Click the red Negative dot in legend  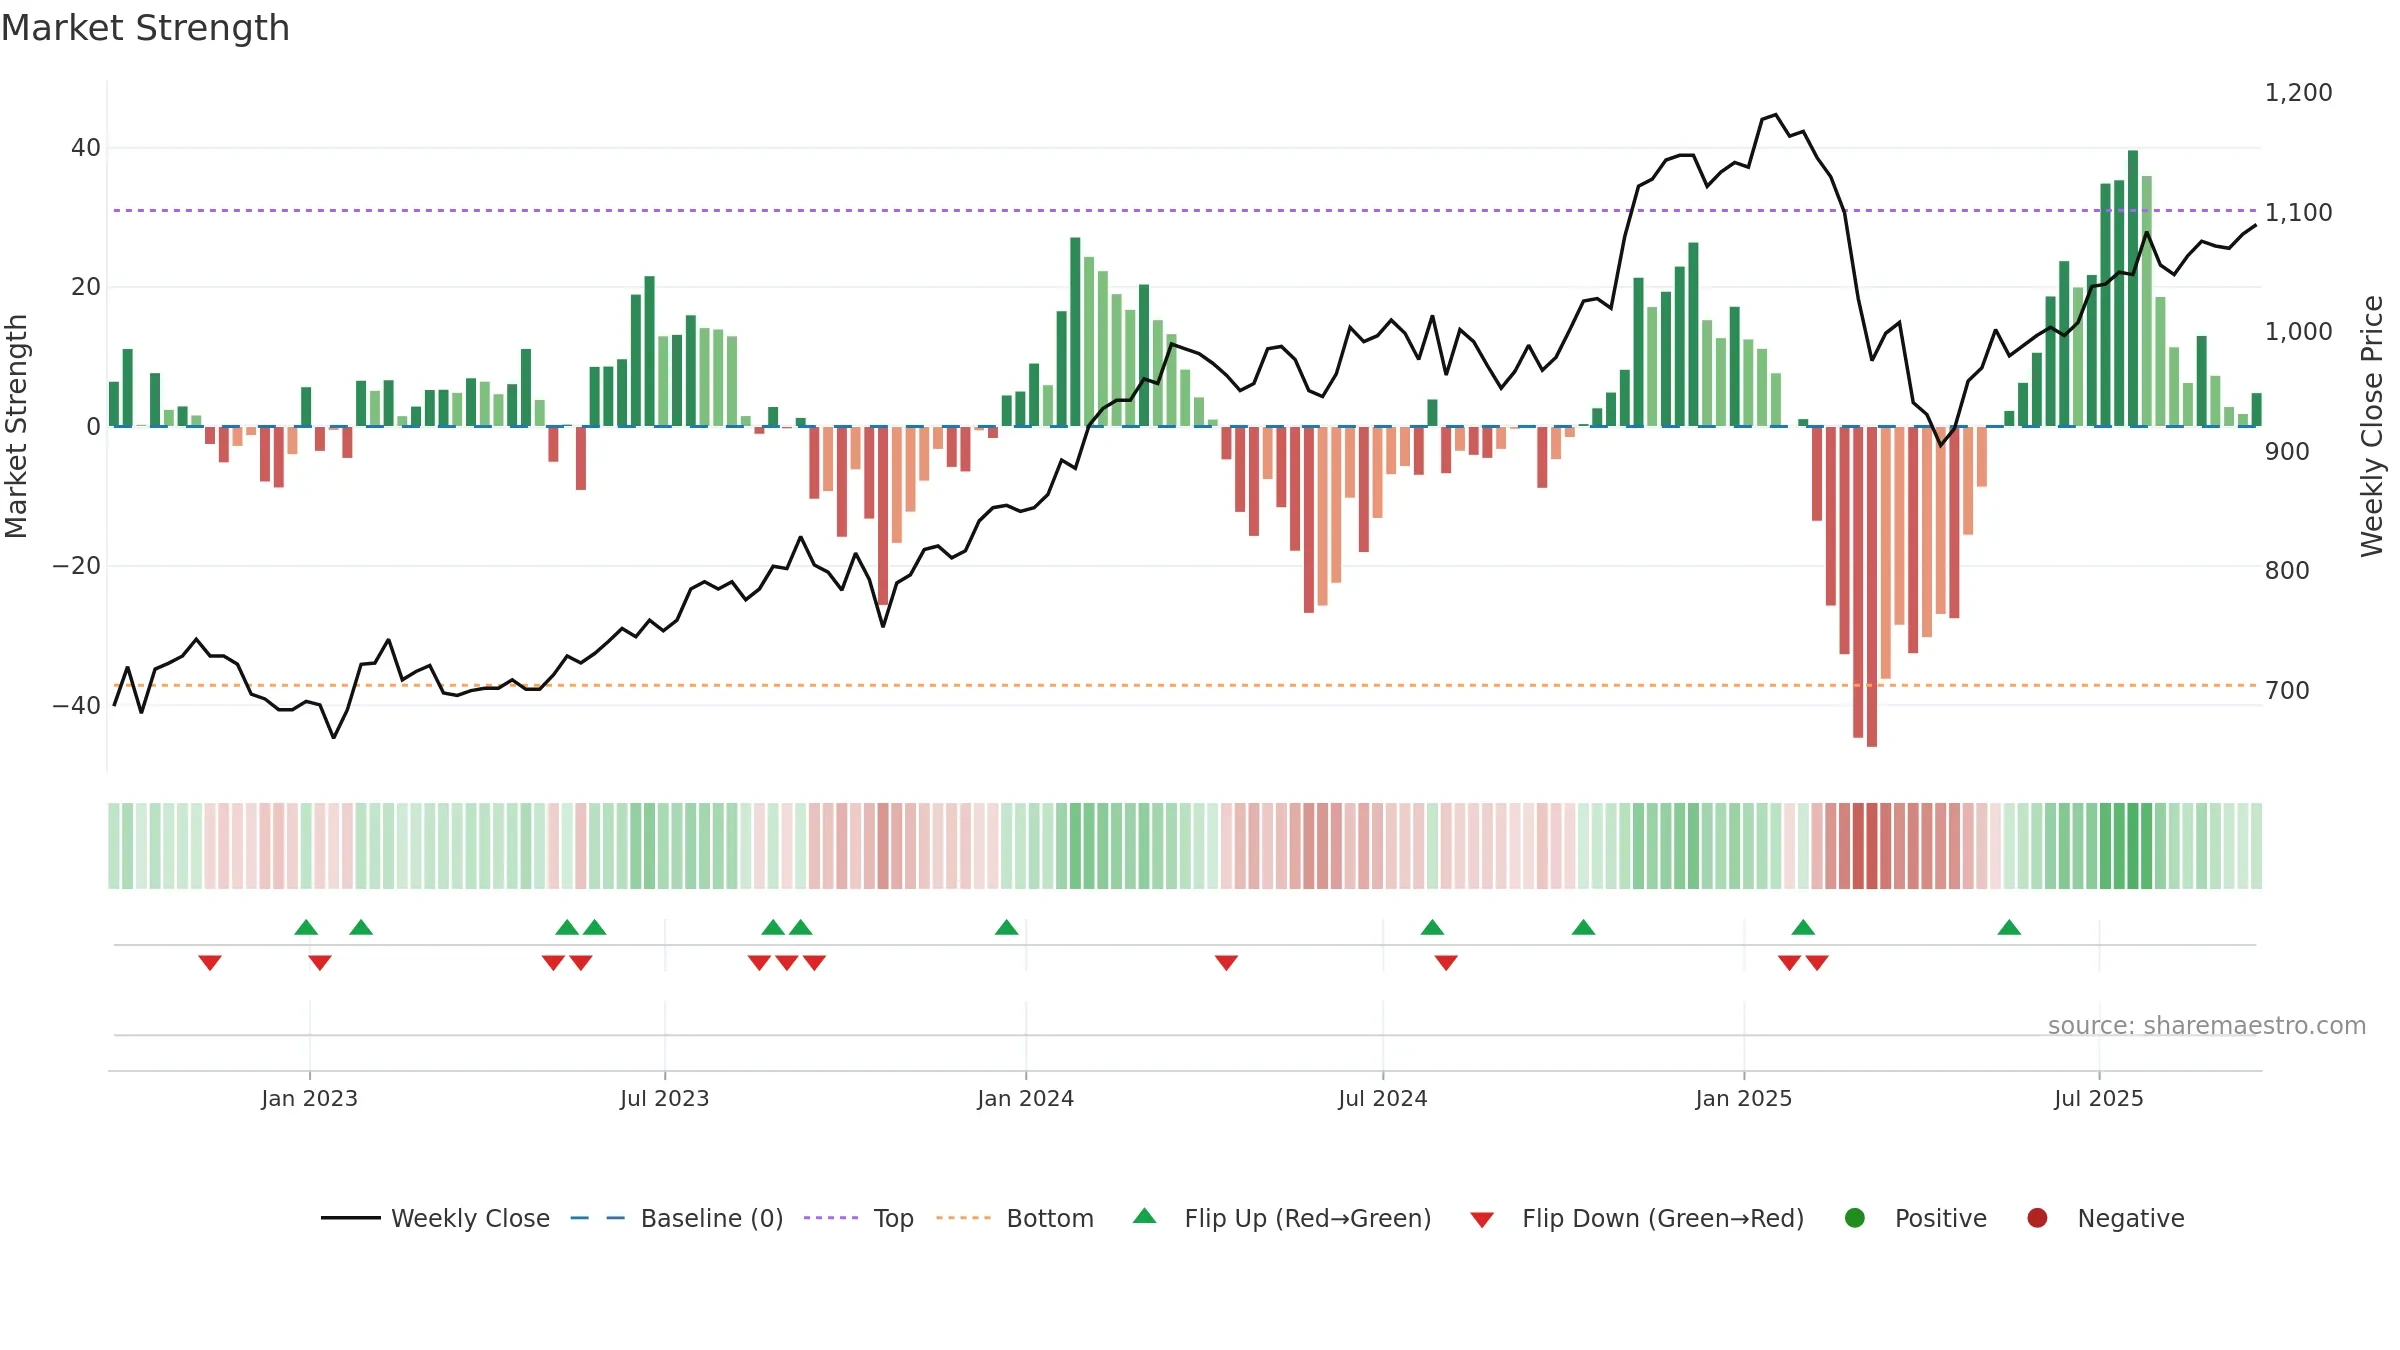point(2037,1218)
